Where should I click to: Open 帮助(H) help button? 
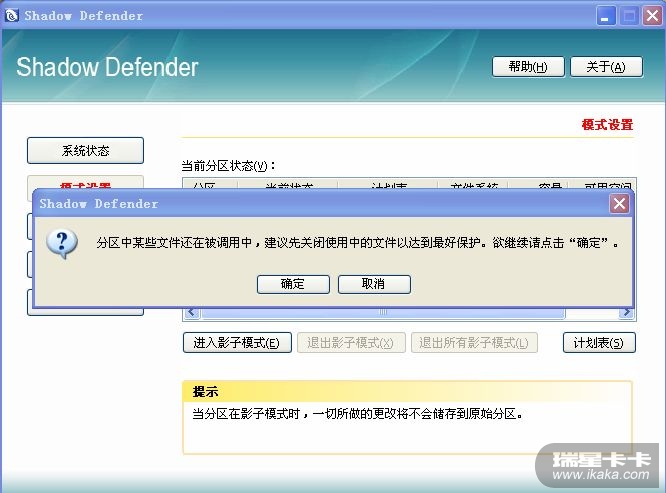[x=528, y=67]
